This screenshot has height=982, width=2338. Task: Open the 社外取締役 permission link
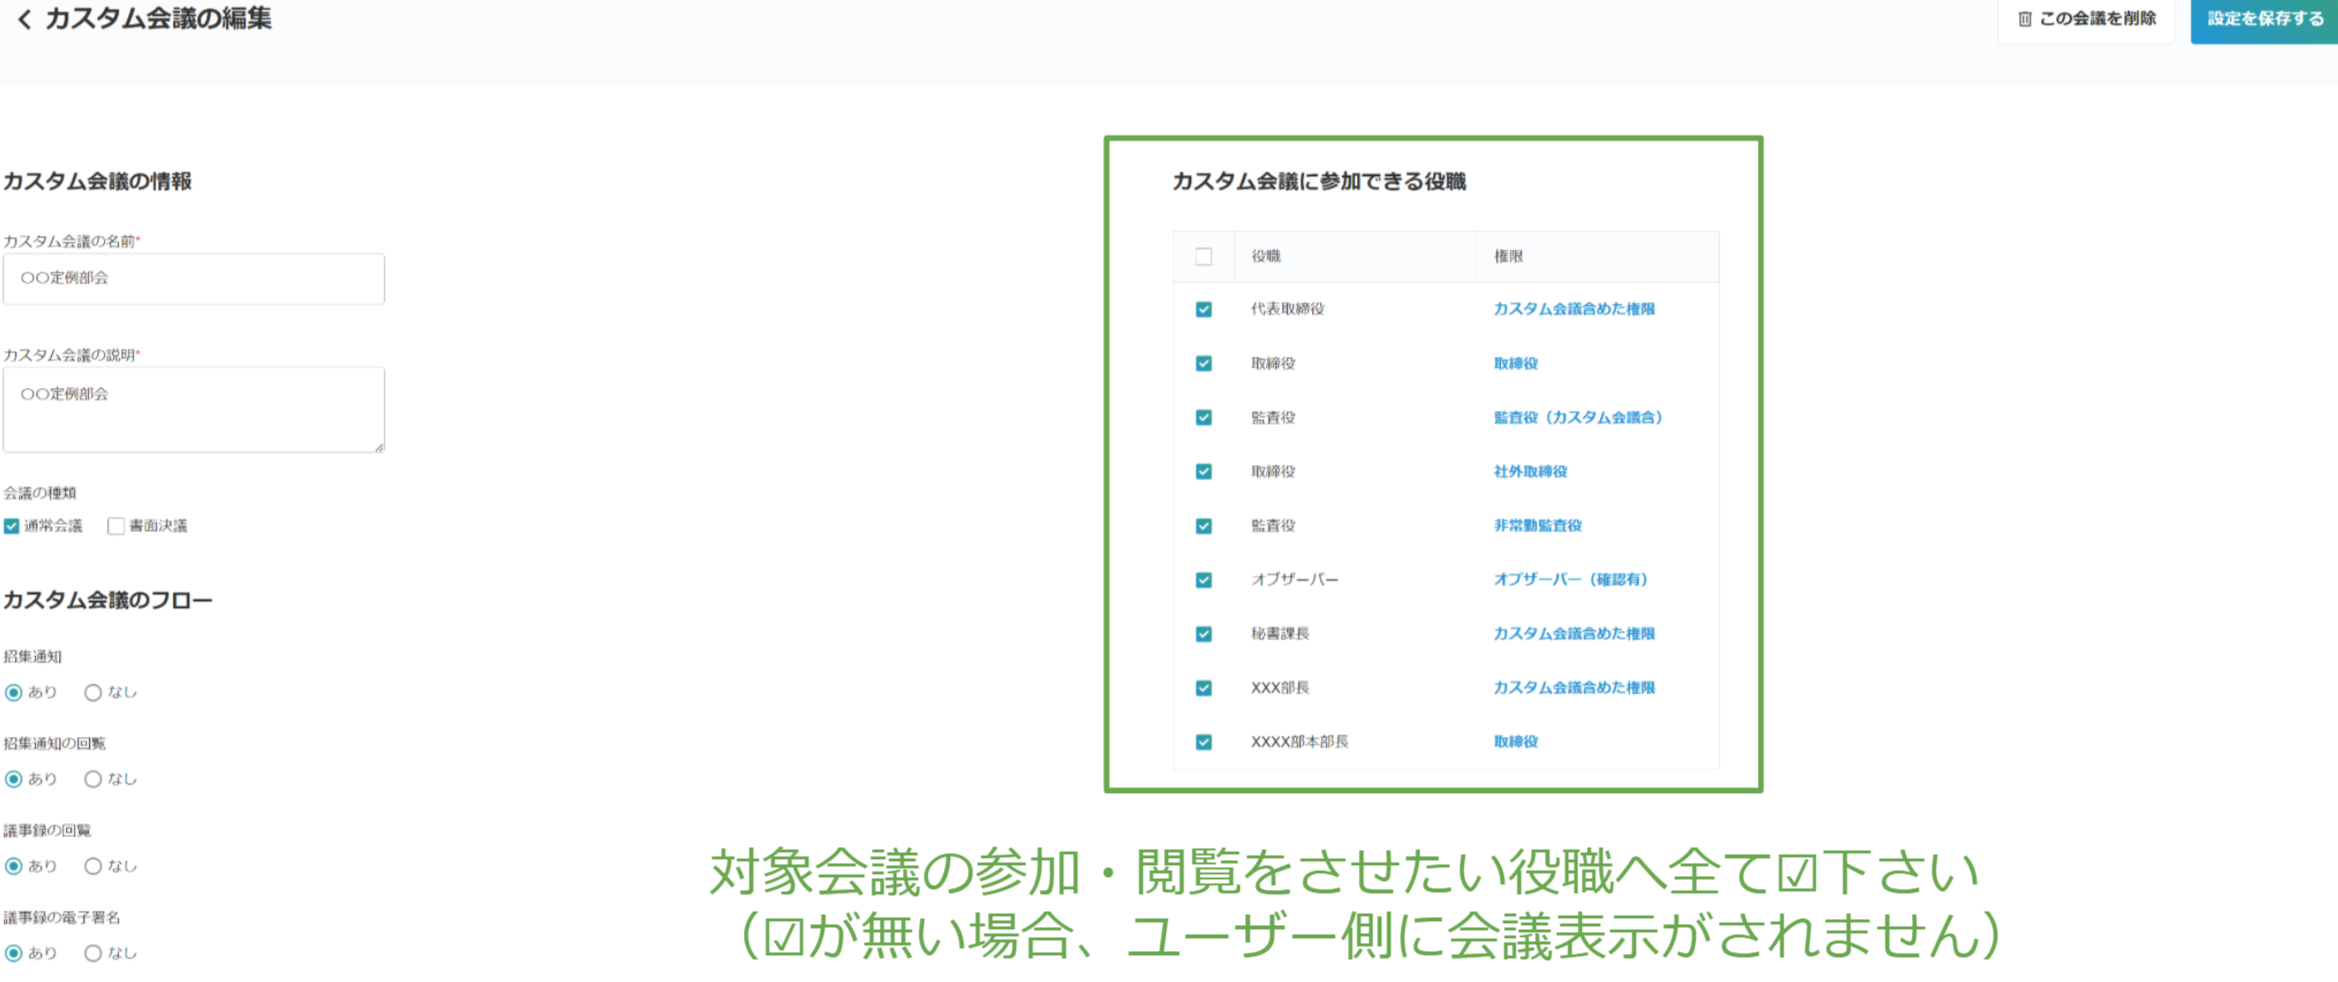point(1530,471)
